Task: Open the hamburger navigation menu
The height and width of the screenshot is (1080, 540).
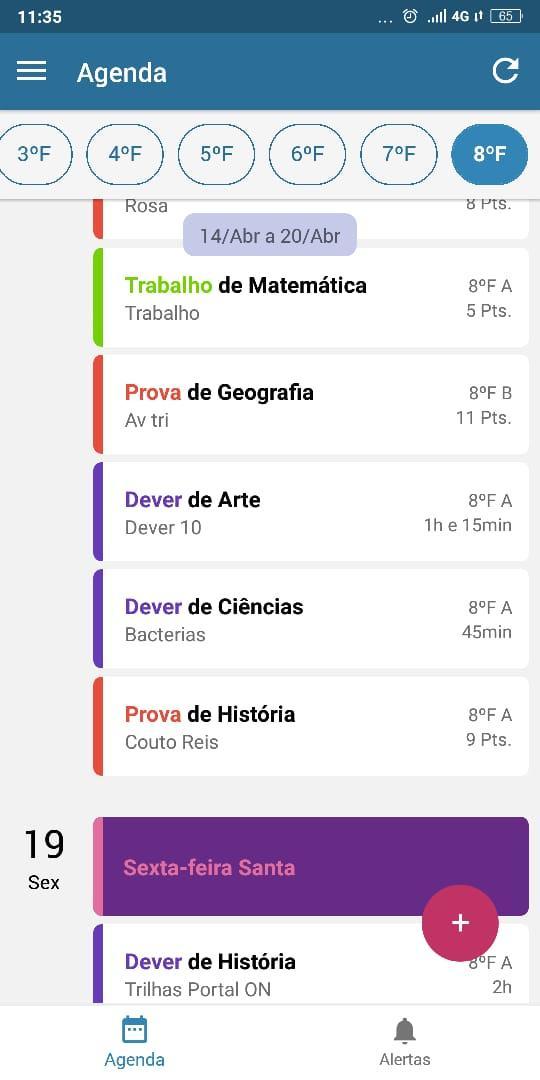Action: coord(31,72)
